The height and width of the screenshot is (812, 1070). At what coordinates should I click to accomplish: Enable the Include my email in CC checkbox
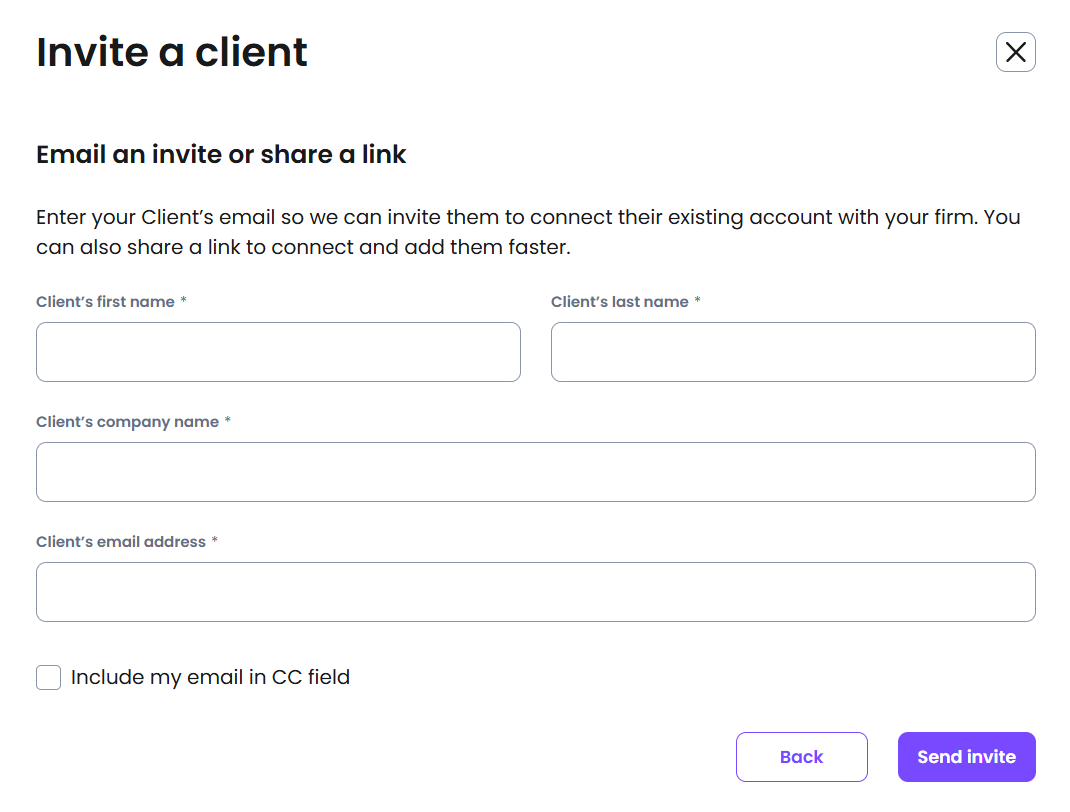tap(49, 678)
